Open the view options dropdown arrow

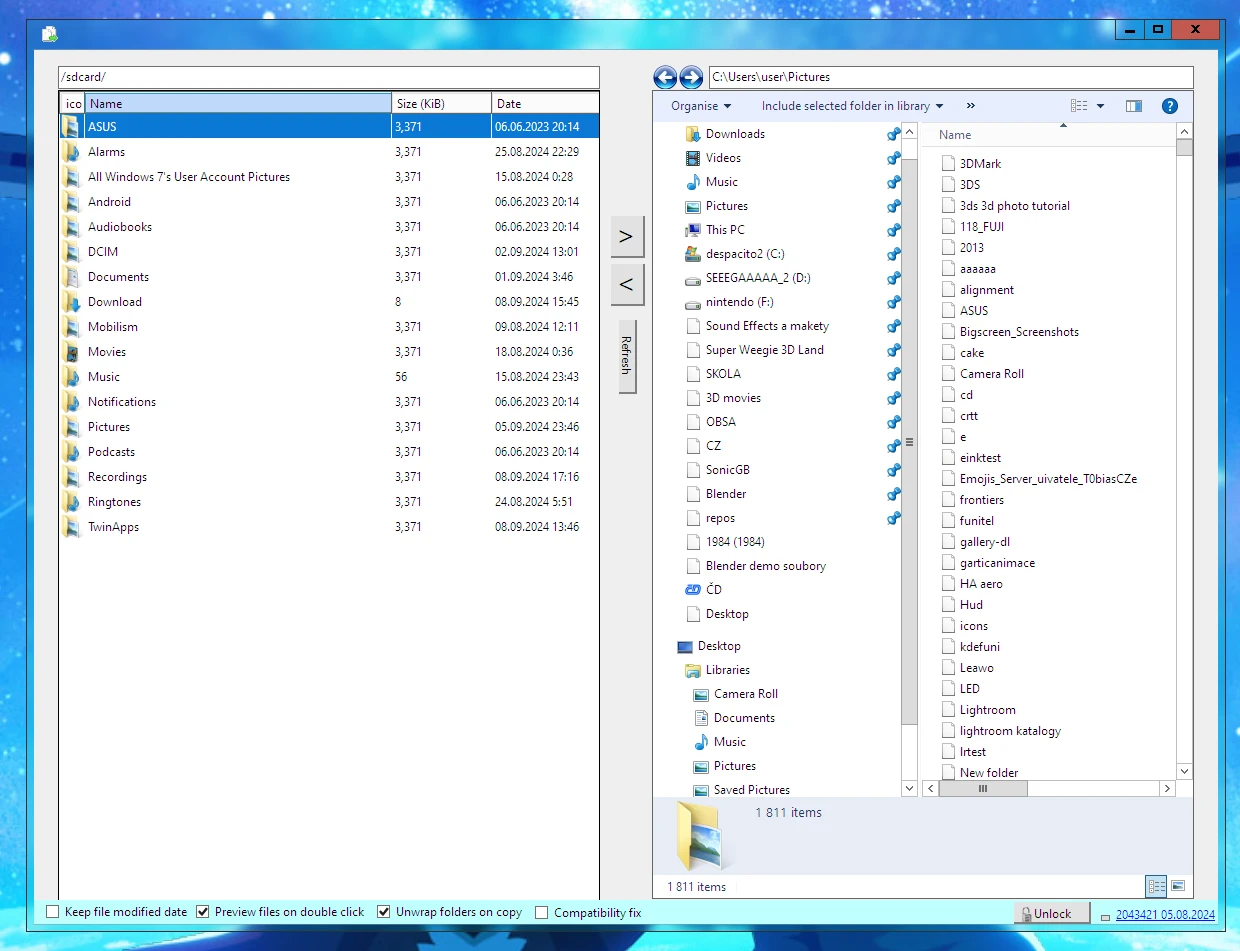click(1101, 106)
